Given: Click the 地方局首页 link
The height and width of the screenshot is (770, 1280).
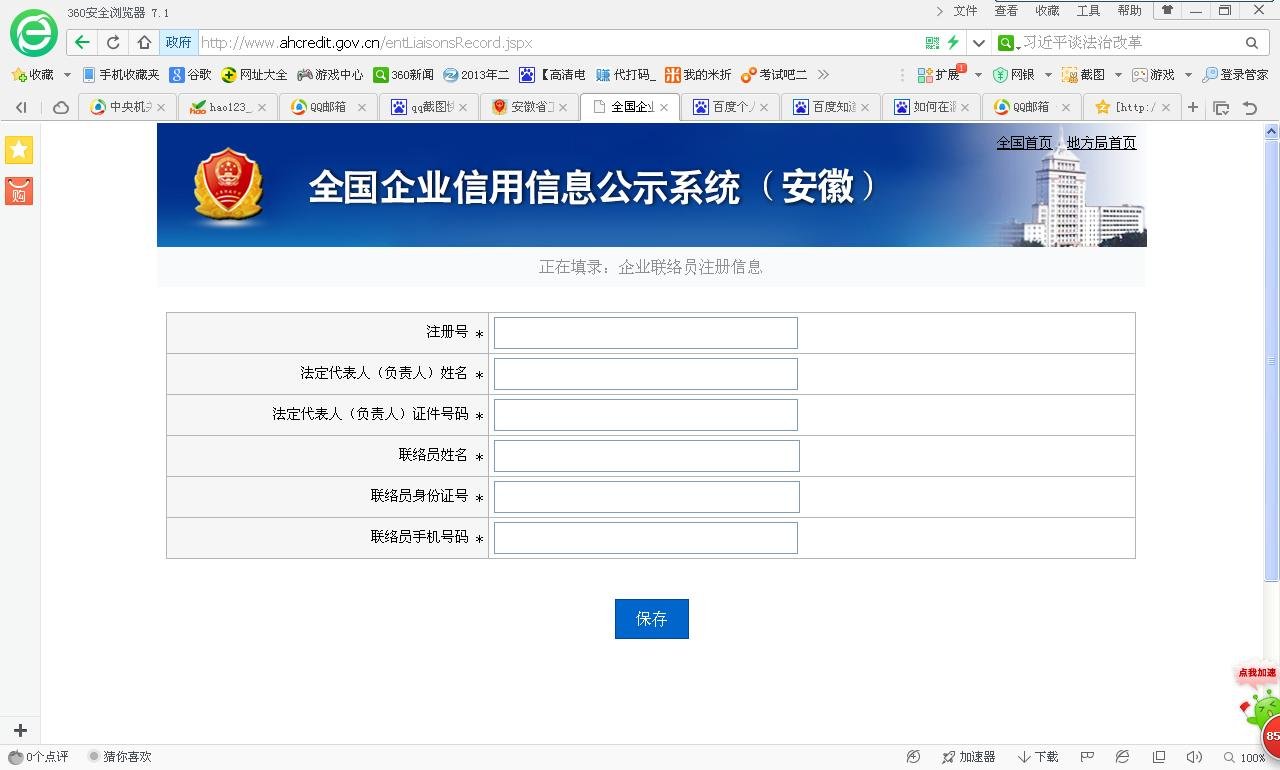Looking at the screenshot, I should point(1100,142).
